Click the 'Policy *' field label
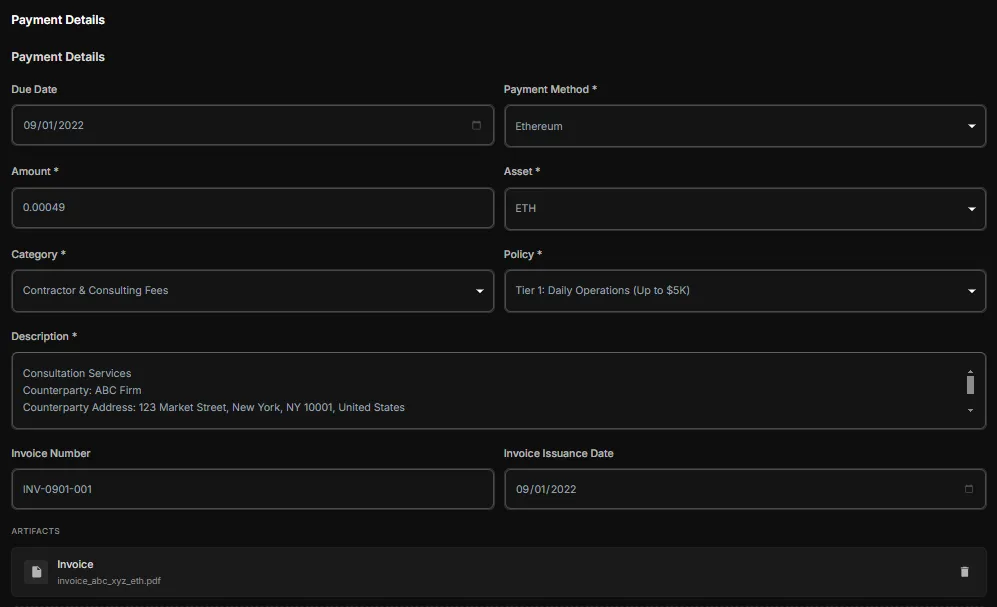The width and height of the screenshot is (997, 607). [x=523, y=254]
